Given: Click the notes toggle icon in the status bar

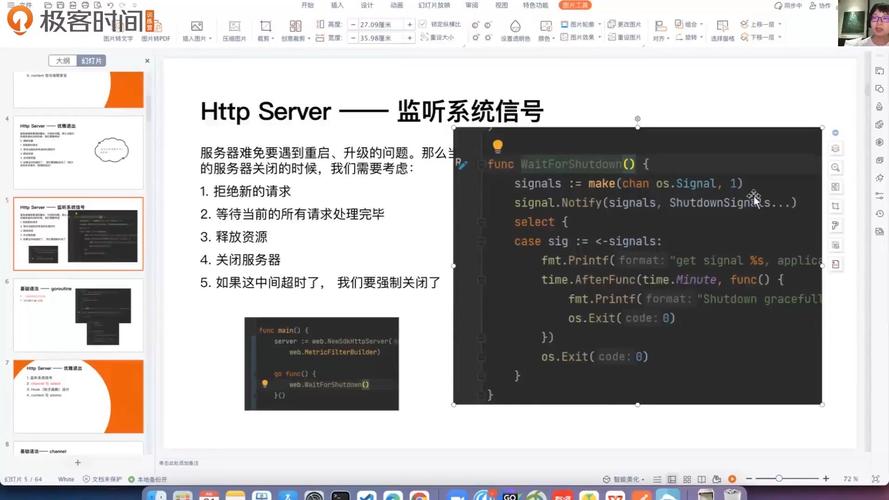Looking at the screenshot, I should 657,479.
